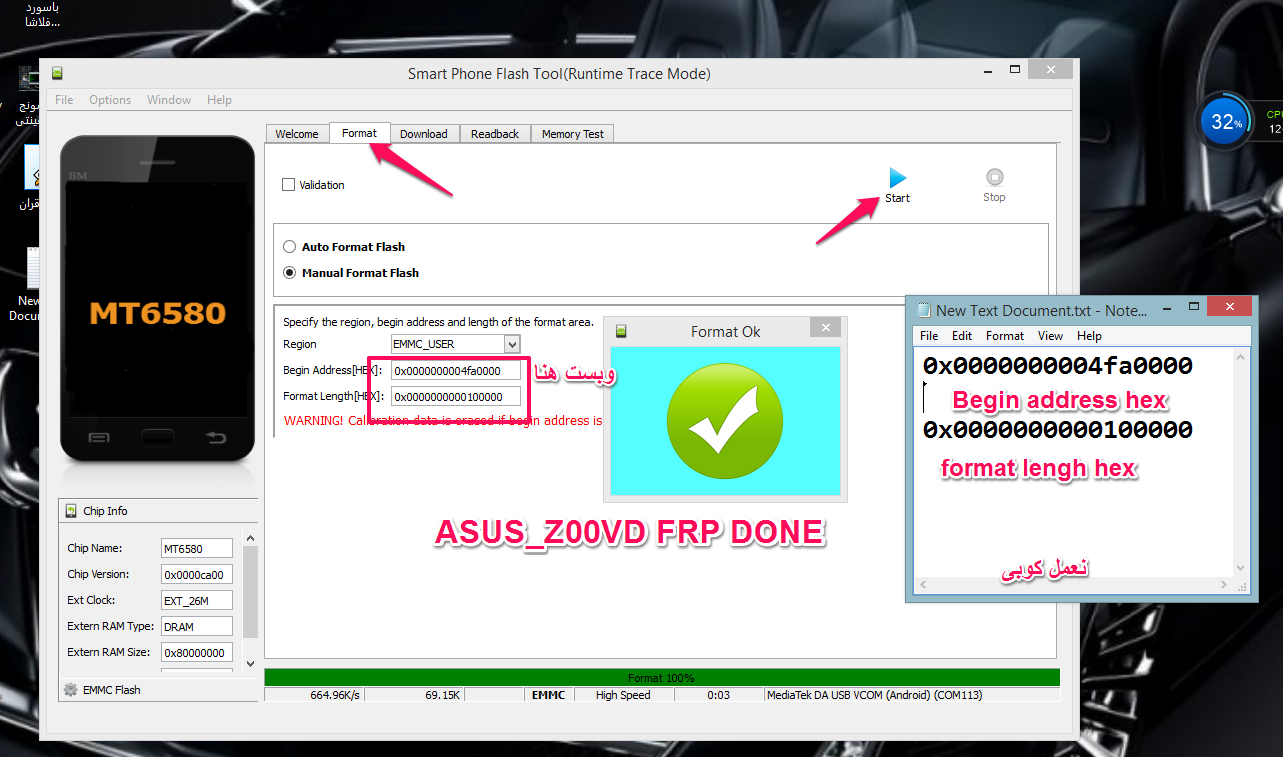1283x757 pixels.
Task: Click the Format 100% progress bar
Action: click(x=661, y=678)
